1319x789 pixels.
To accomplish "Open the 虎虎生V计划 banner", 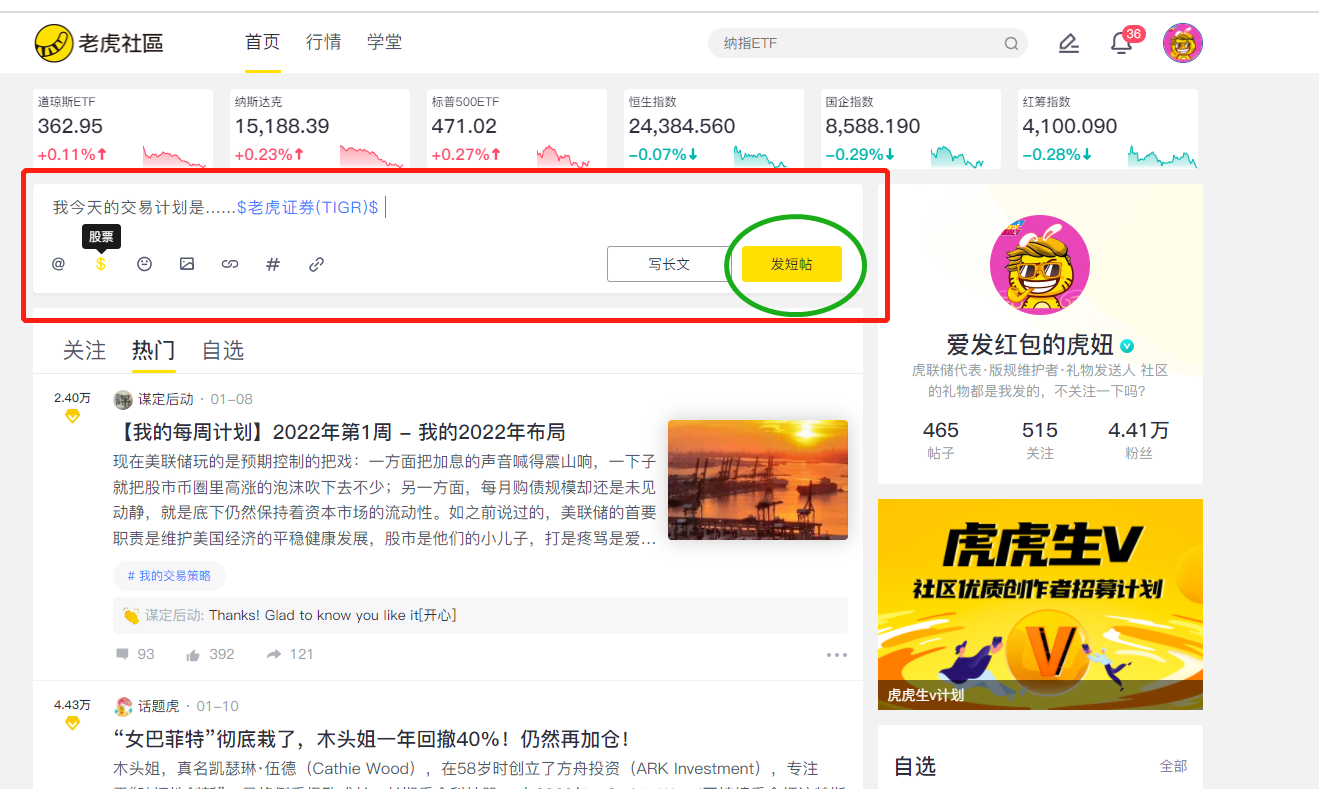I will click(x=1040, y=604).
